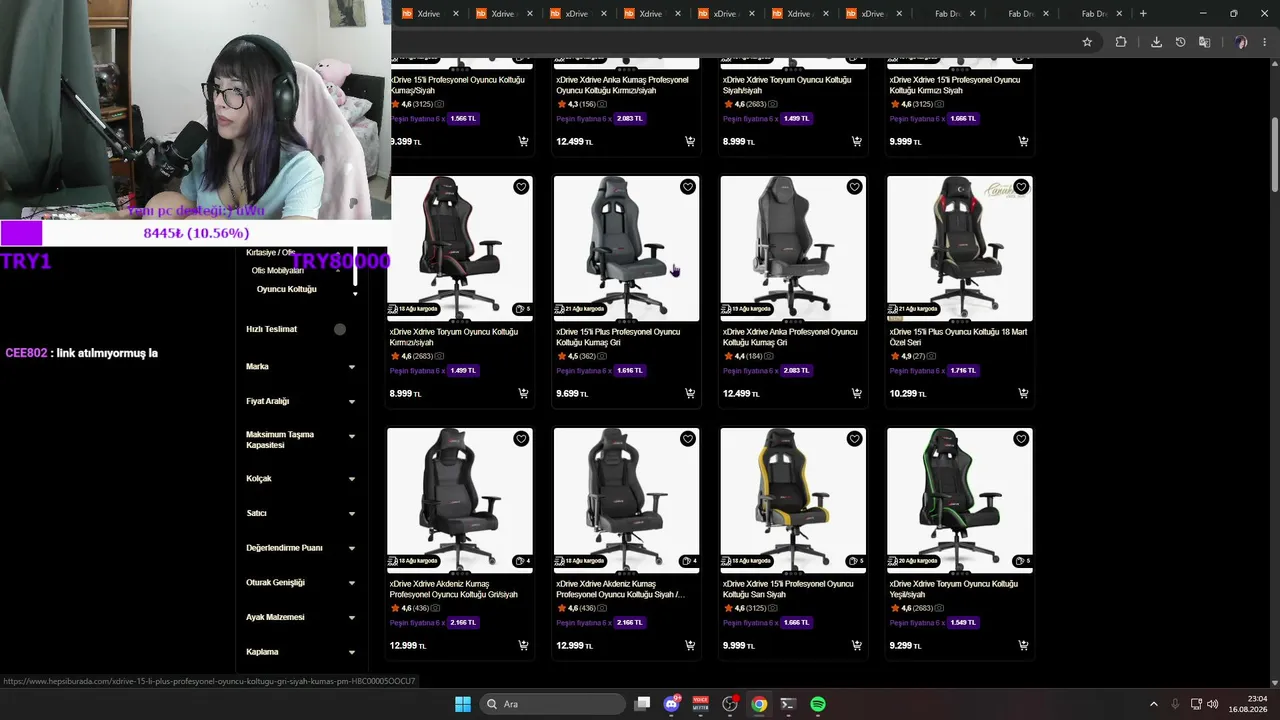Add the 9.699 TL 15'li Plus Kumaş Gri chair to cart
This screenshot has width=1280, height=720.
pos(690,393)
